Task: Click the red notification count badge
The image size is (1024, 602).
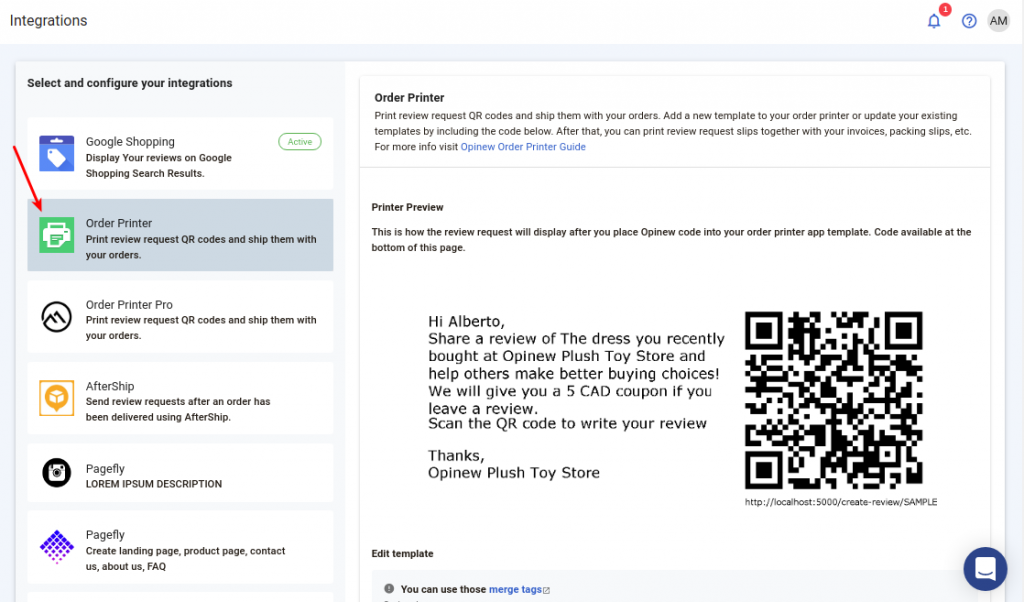Action: pos(945,9)
